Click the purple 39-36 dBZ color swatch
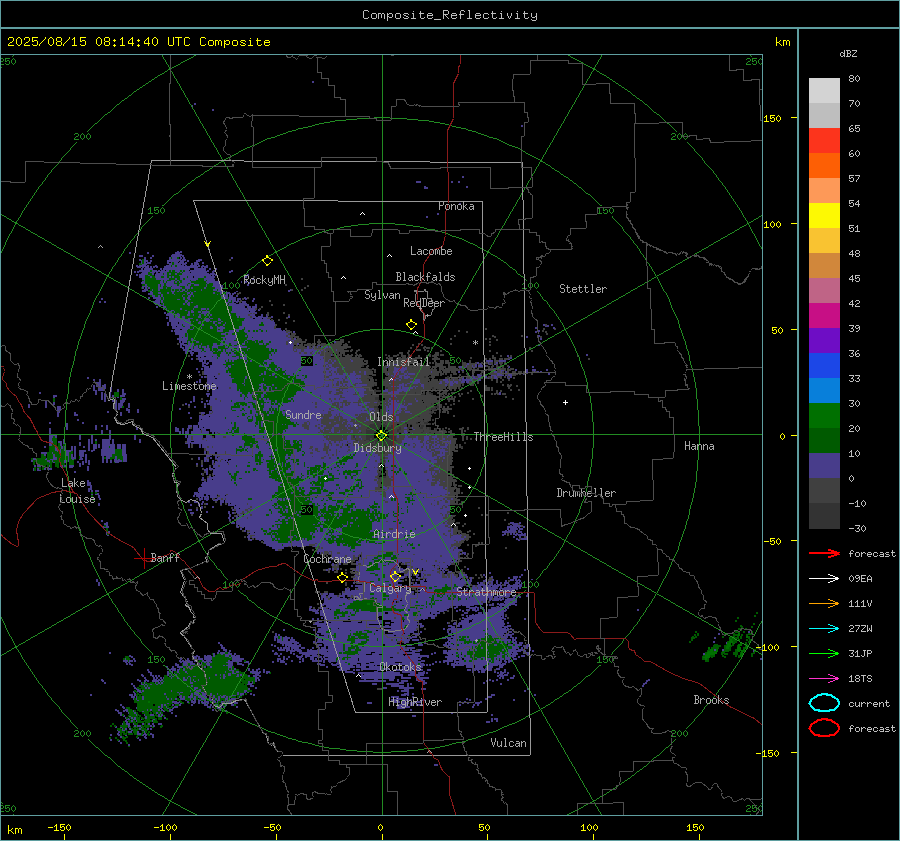Image resolution: width=900 pixels, height=841 pixels. pyautogui.click(x=824, y=340)
